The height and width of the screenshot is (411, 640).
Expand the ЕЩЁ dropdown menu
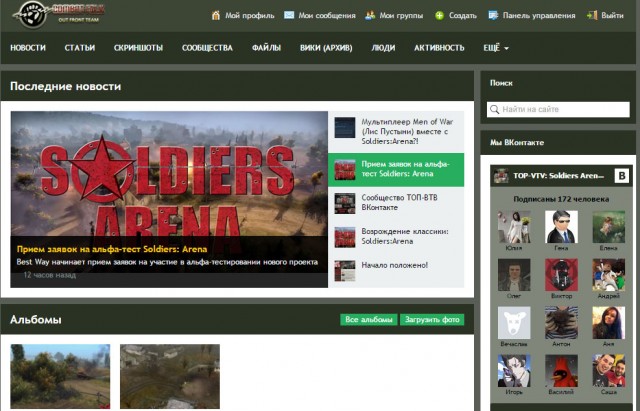click(496, 48)
